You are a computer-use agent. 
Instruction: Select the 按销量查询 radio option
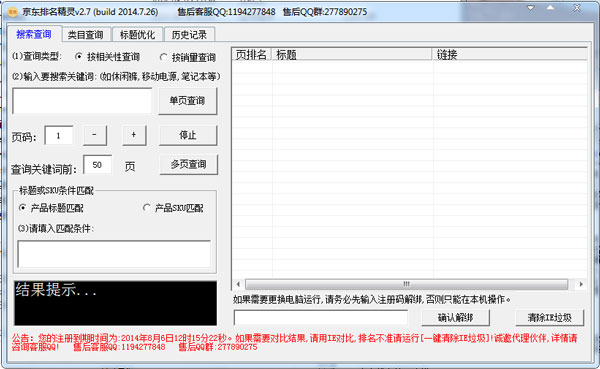point(188,57)
